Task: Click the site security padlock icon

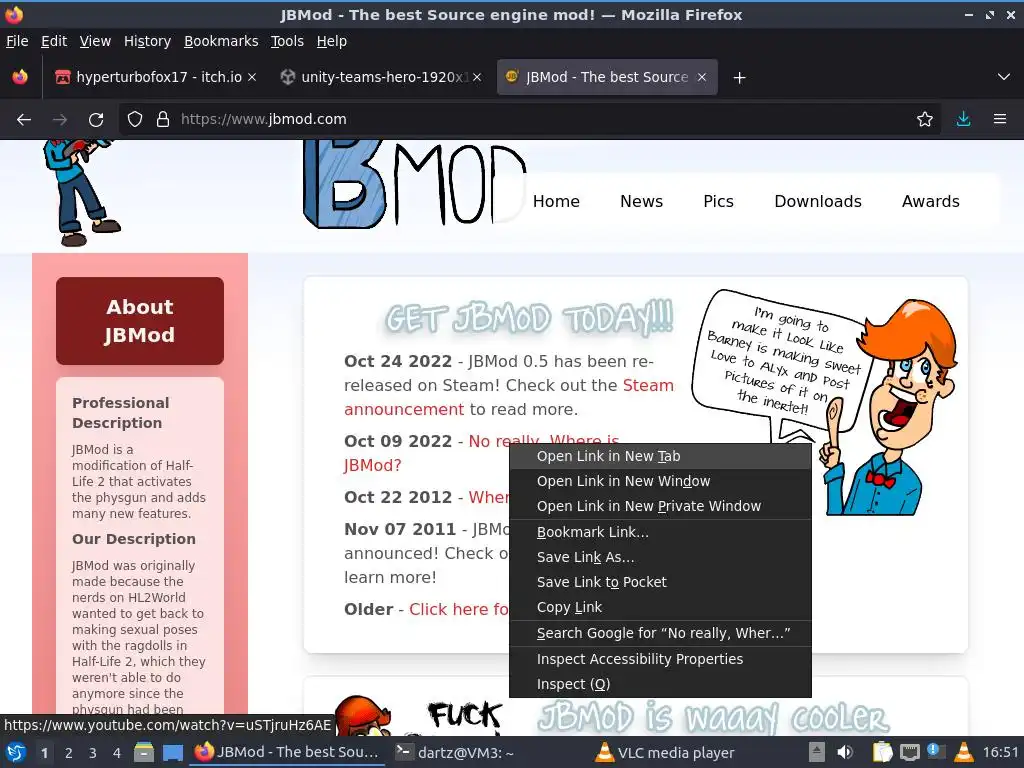Action: coord(163,120)
